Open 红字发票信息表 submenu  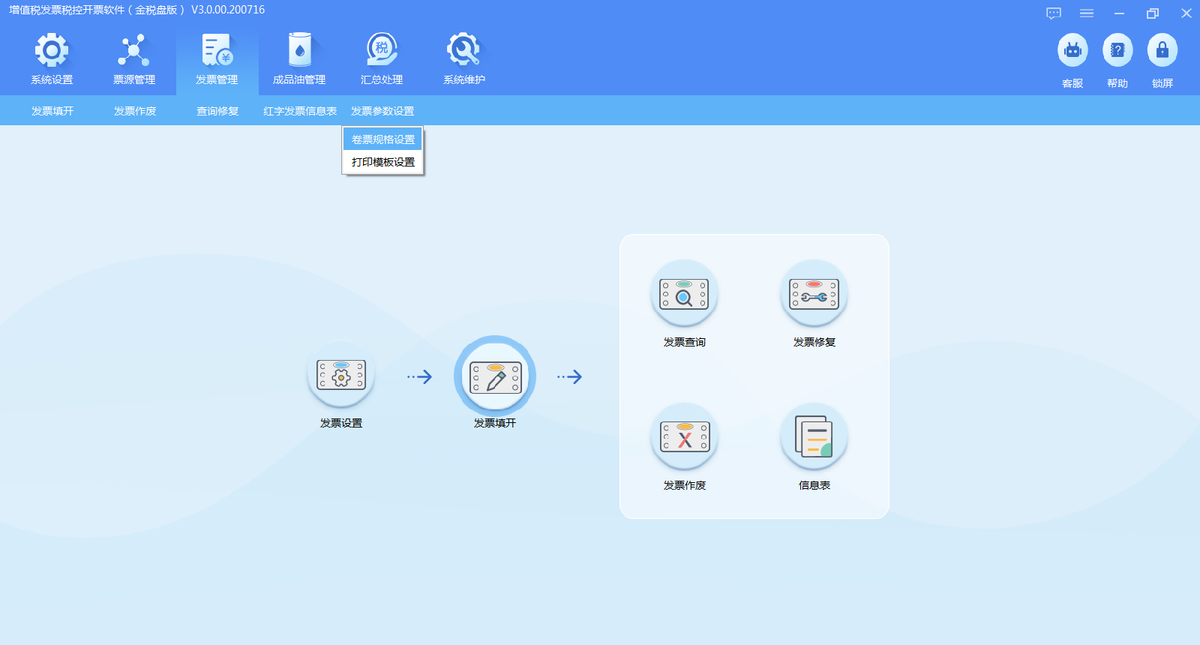[x=300, y=111]
